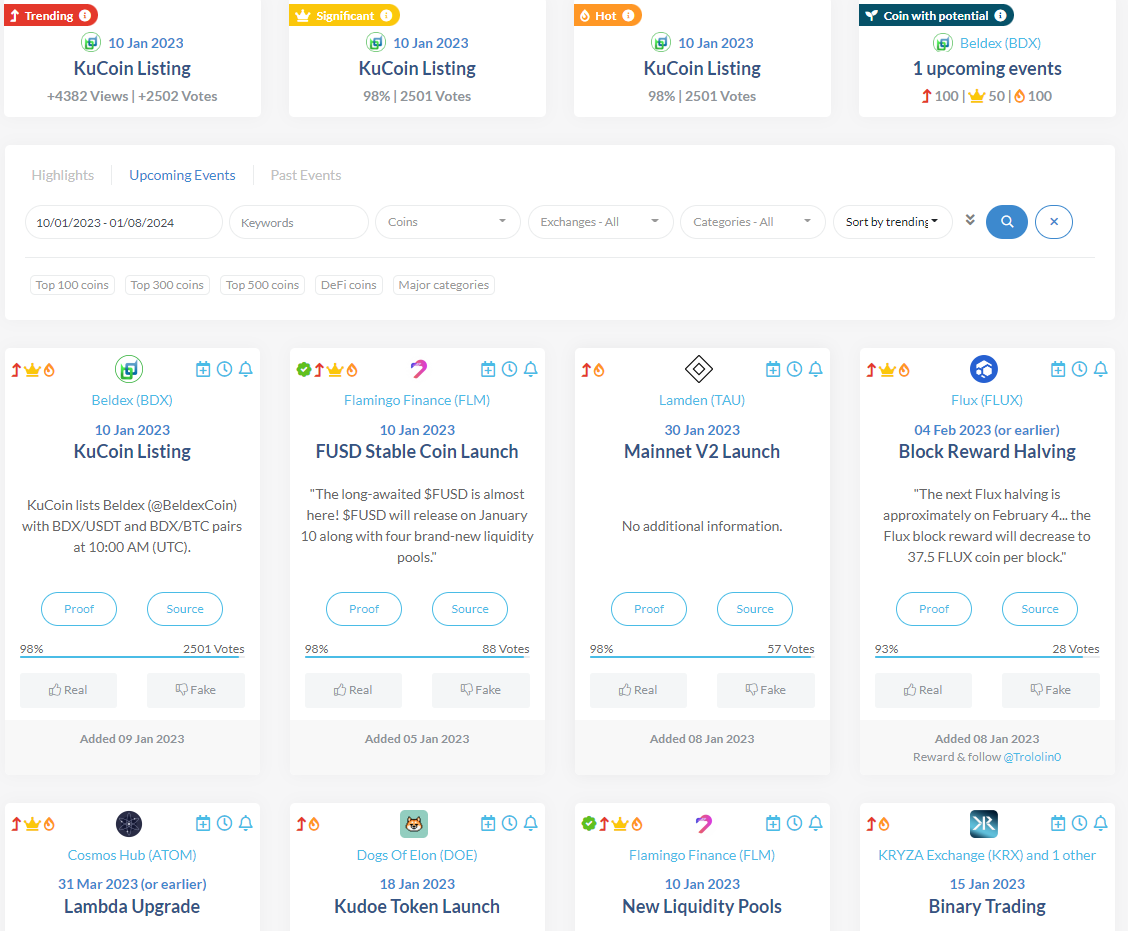Screen dimensions: 1128x931
Task: Vote Real on FUSD Stable Coin Launch
Action: [x=352, y=690]
